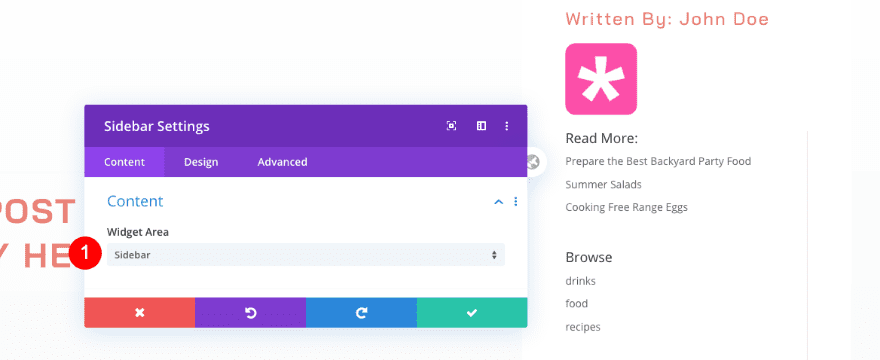Click the expand-to-fullscreen icon in Sidebar Settings header

(451, 126)
